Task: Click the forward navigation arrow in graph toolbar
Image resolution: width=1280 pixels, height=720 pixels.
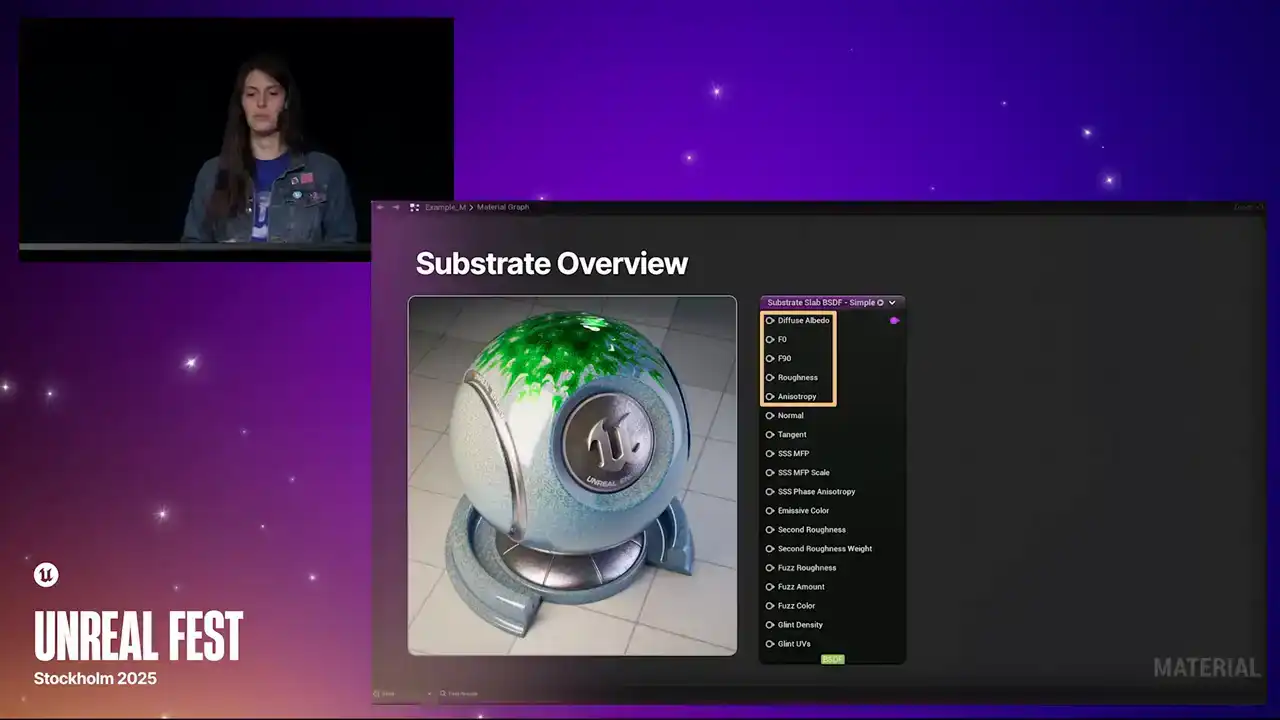Action: pos(396,207)
